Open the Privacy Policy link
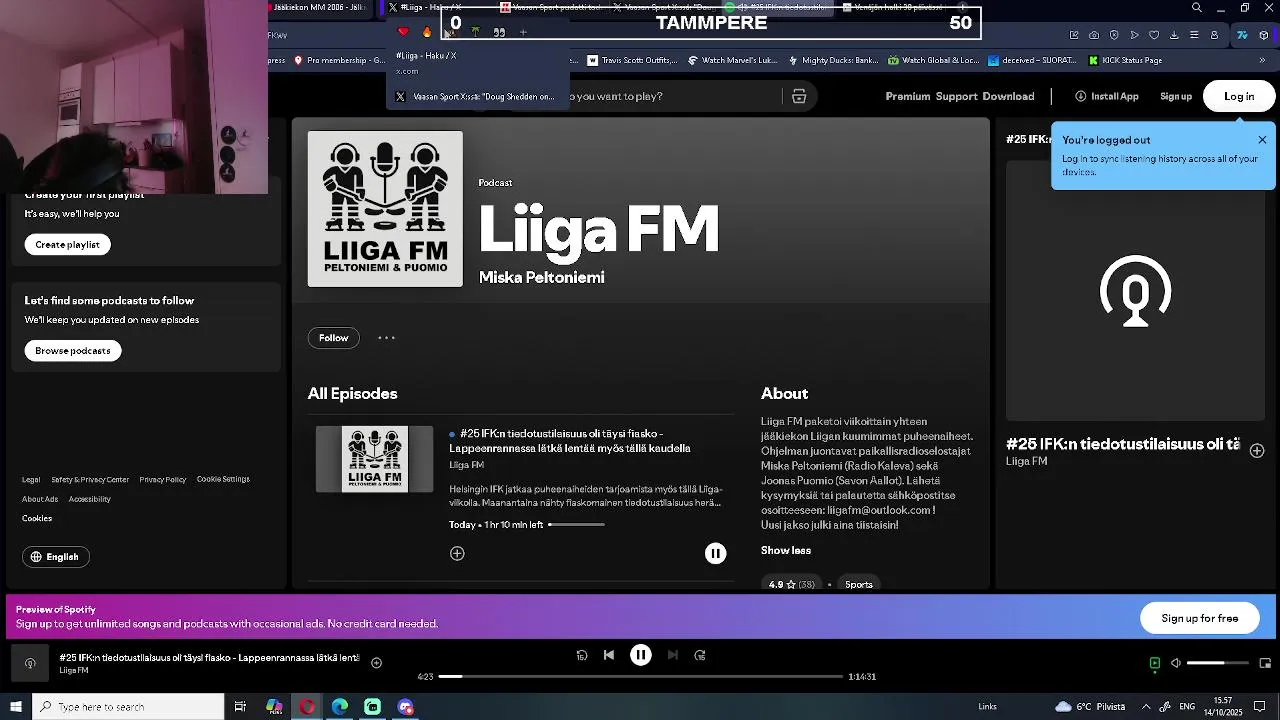1280x720 pixels. point(163,480)
